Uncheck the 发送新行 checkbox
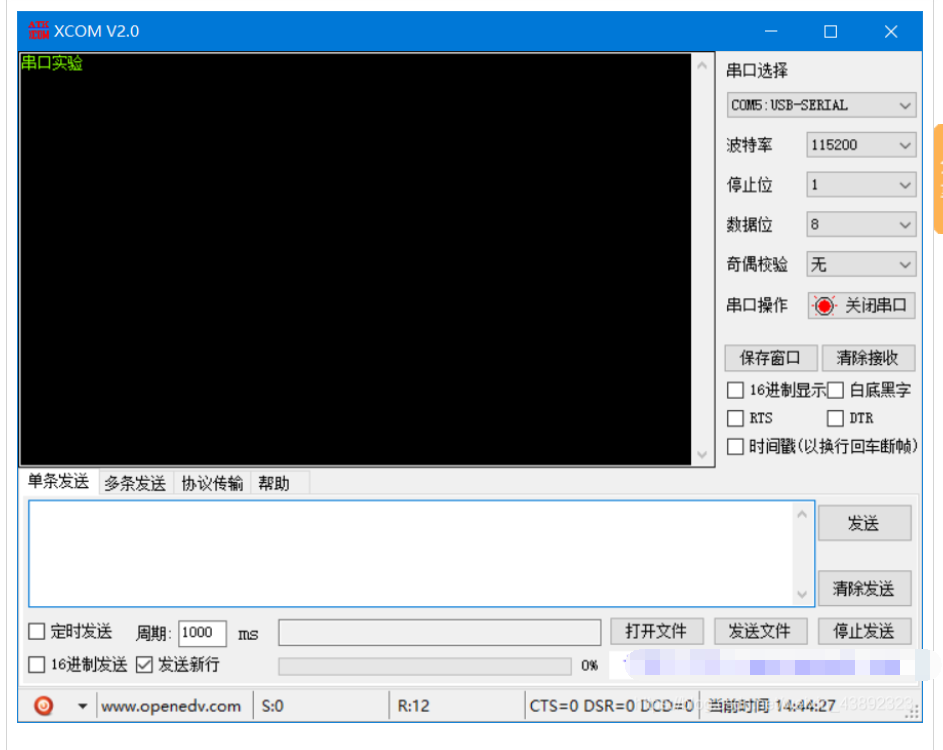The image size is (943, 750). pos(144,665)
